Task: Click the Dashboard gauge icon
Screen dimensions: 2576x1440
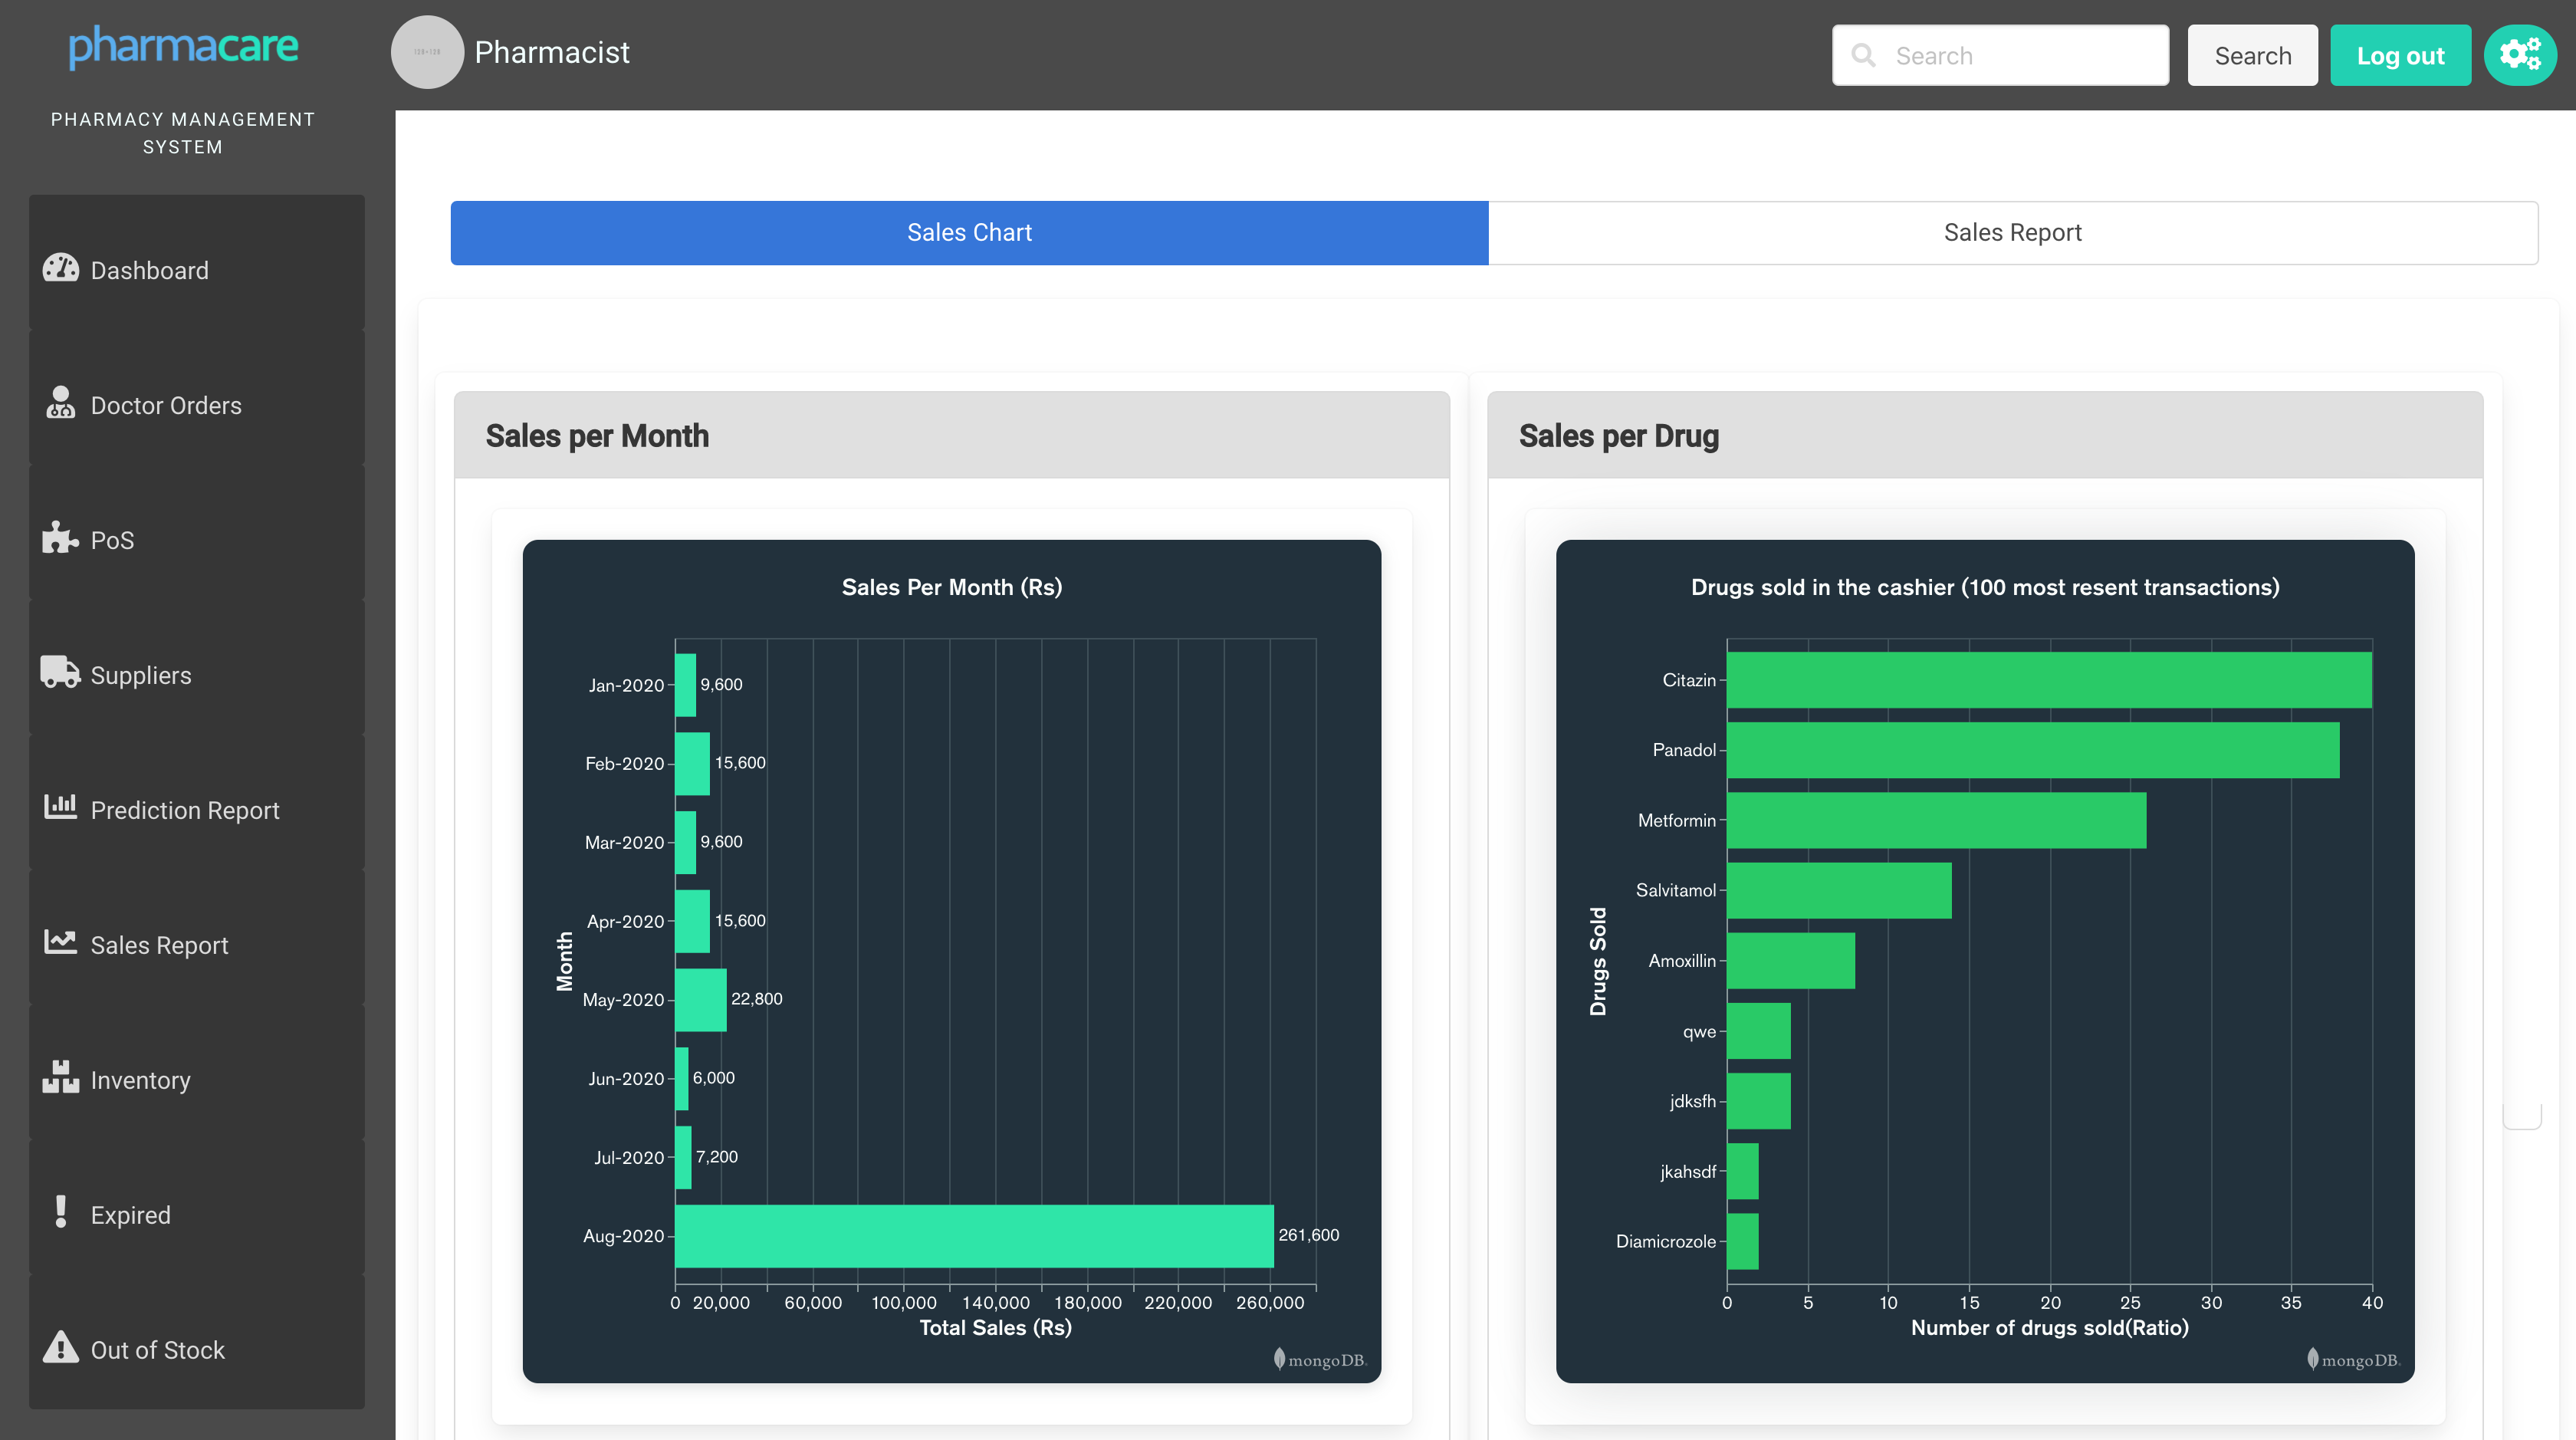Action: (x=60, y=268)
